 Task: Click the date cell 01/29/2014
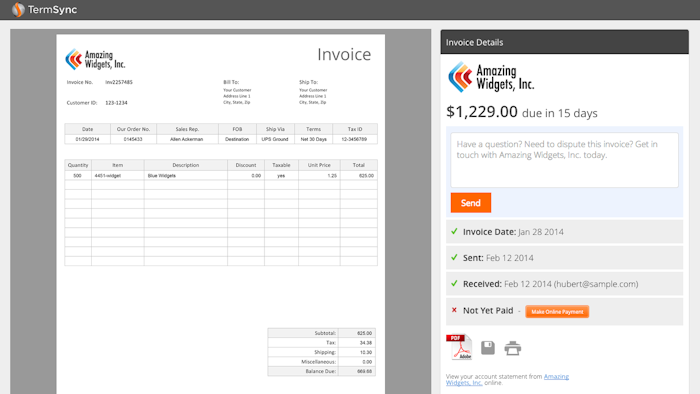88,139
